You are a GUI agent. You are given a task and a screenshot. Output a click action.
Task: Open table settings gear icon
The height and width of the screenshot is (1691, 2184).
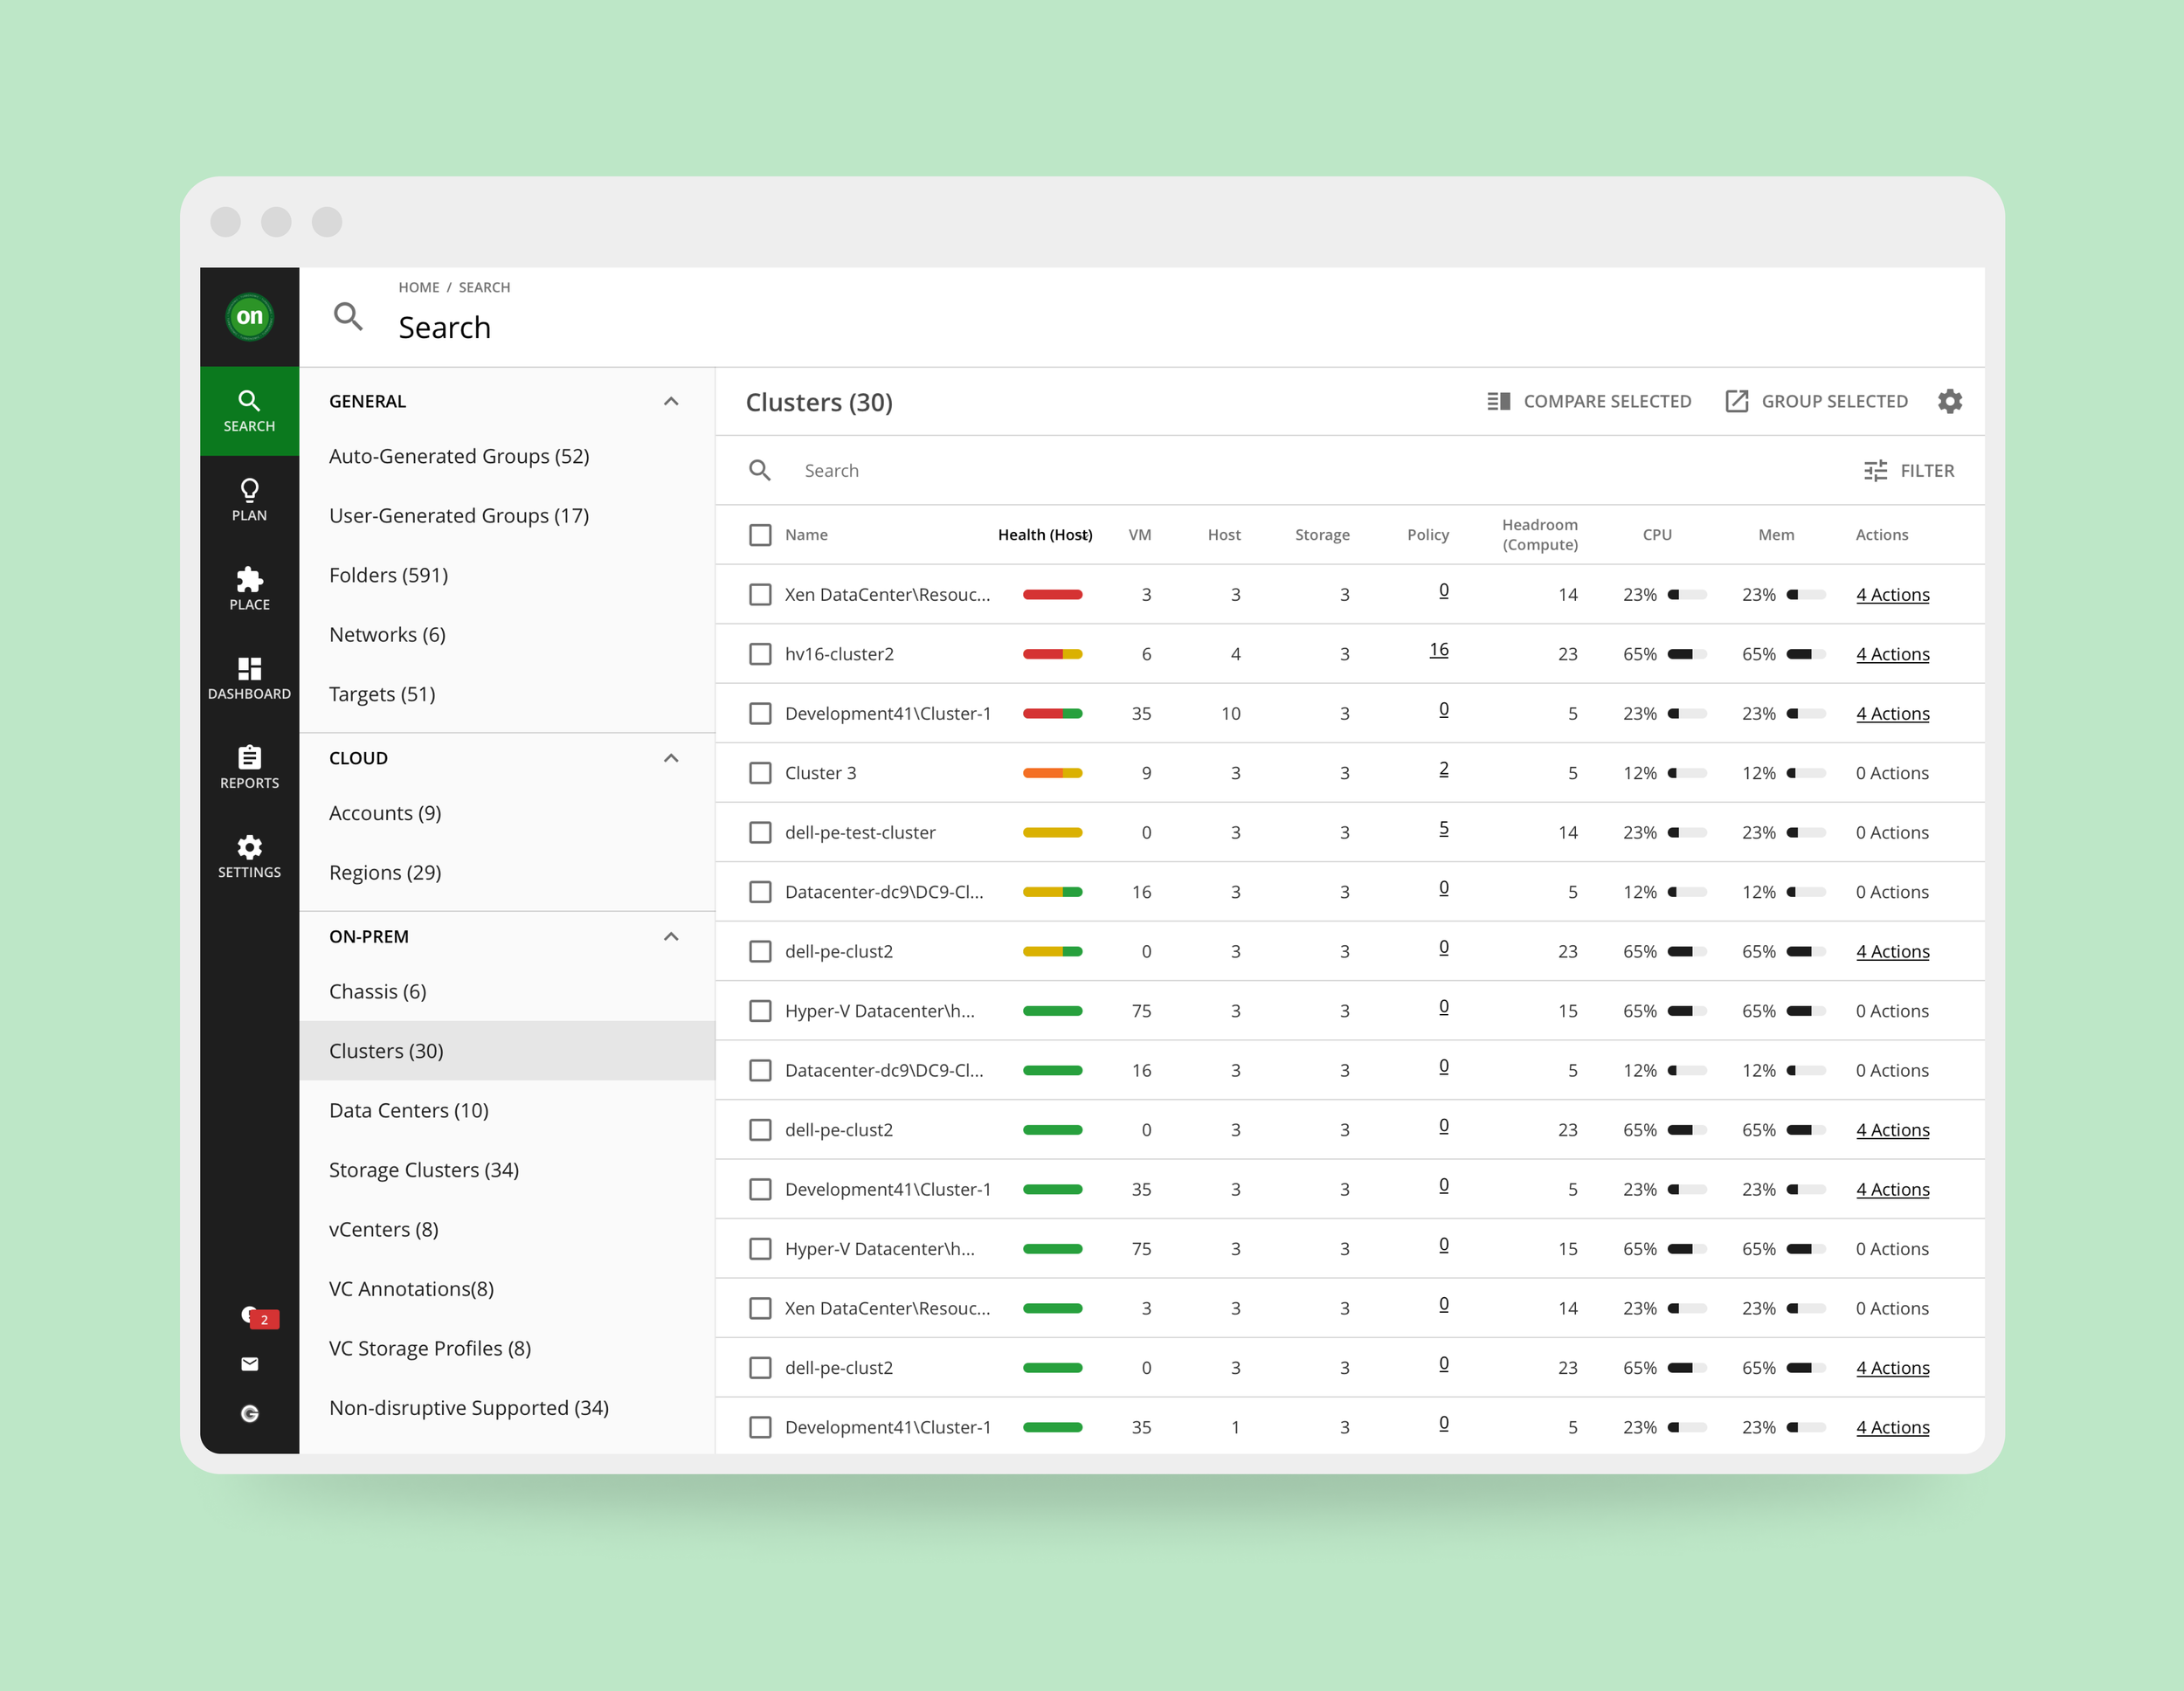pyautogui.click(x=1950, y=401)
